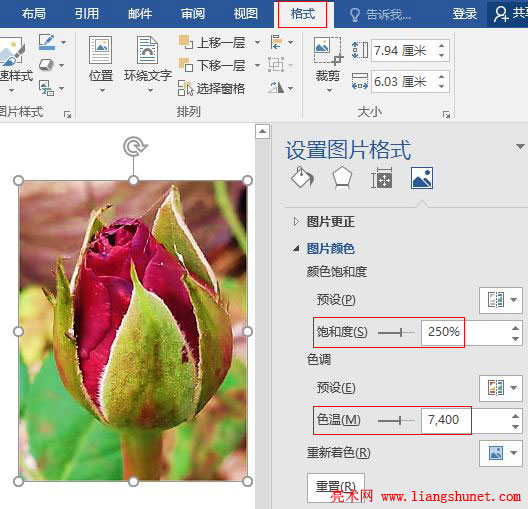Select the Layout & Properties tab icon
This screenshot has width=528, height=509.
[382, 178]
